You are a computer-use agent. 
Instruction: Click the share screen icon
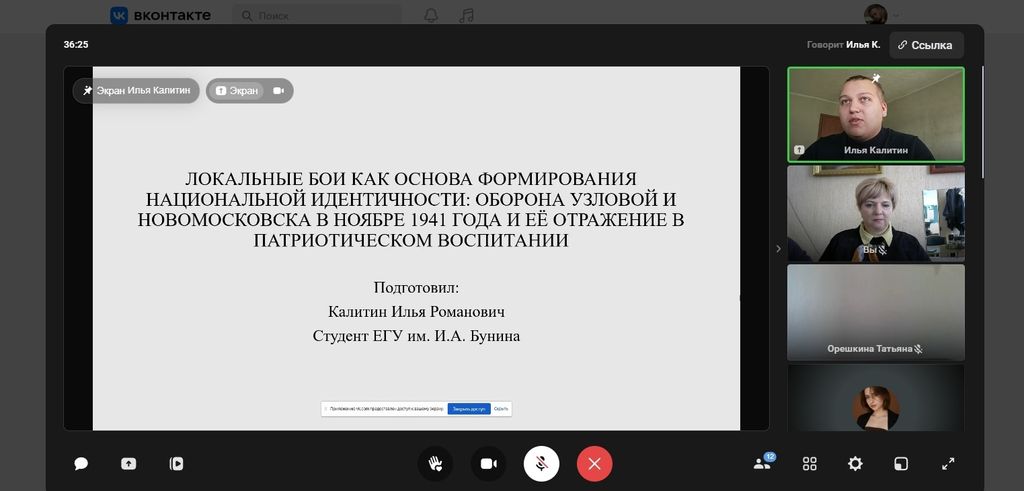(129, 464)
